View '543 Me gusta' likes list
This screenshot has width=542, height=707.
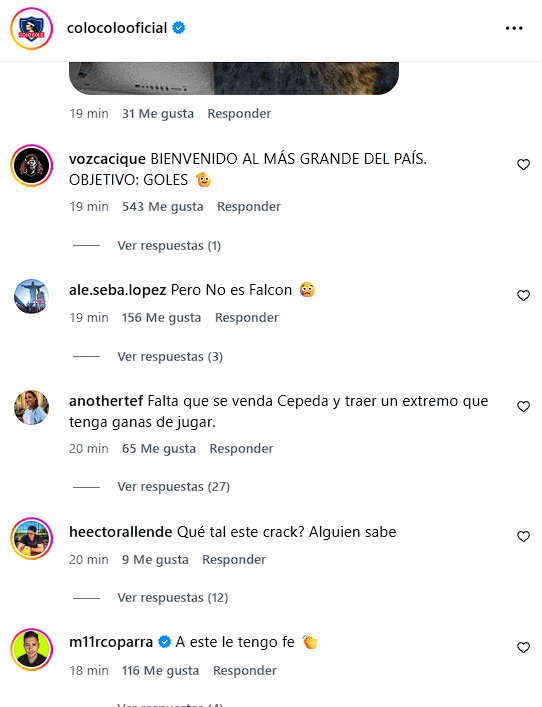tap(163, 207)
